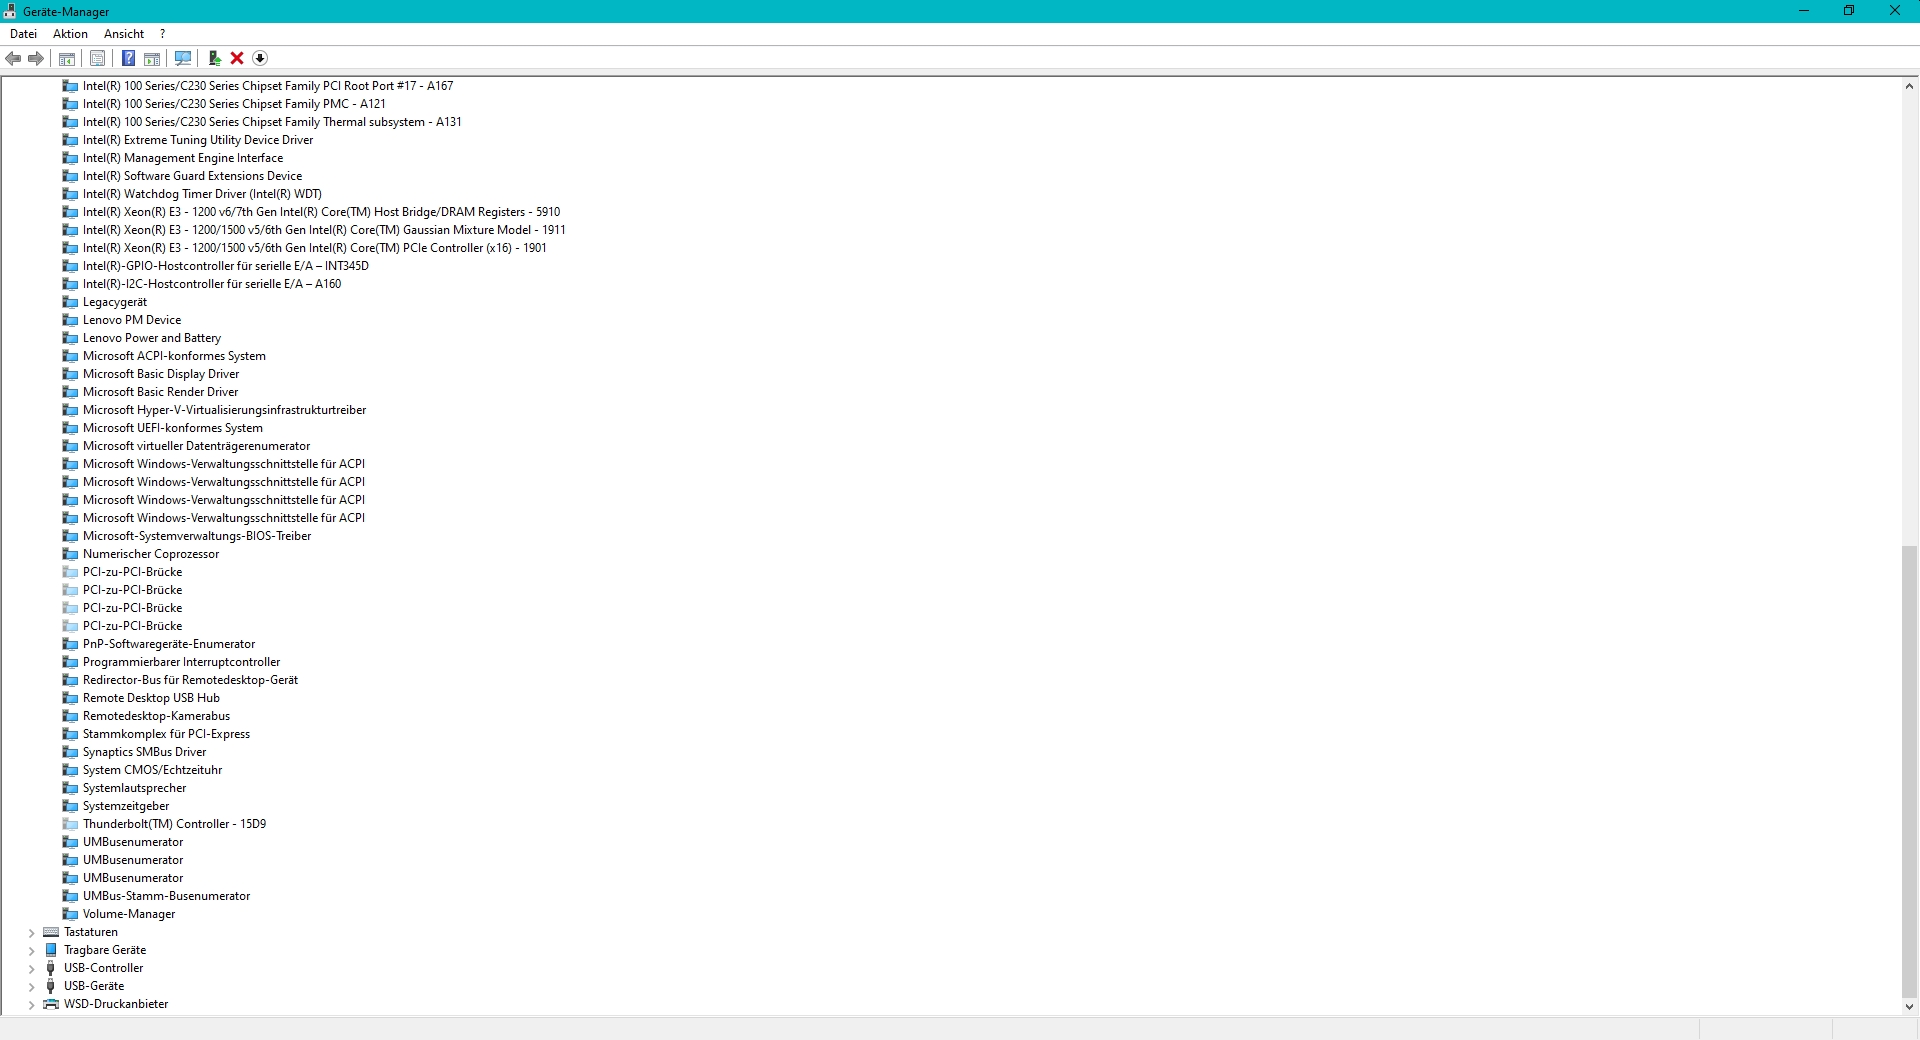1920x1040 pixels.
Task: Click the blue Help question mark icon
Action: point(128,58)
